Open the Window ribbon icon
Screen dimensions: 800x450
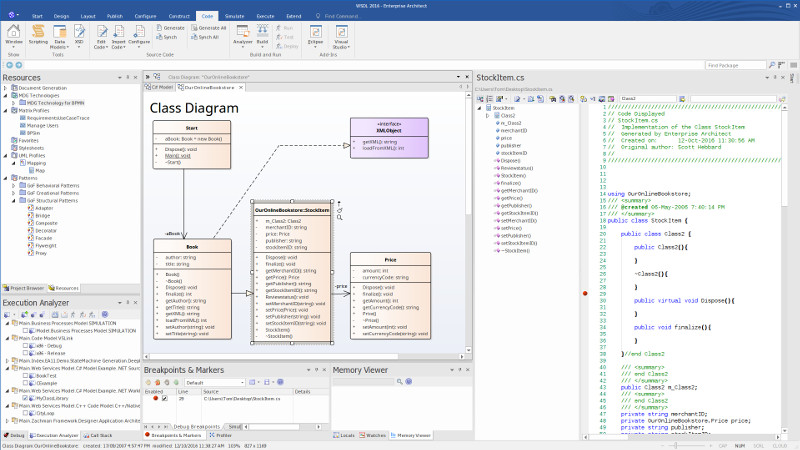coord(14,36)
